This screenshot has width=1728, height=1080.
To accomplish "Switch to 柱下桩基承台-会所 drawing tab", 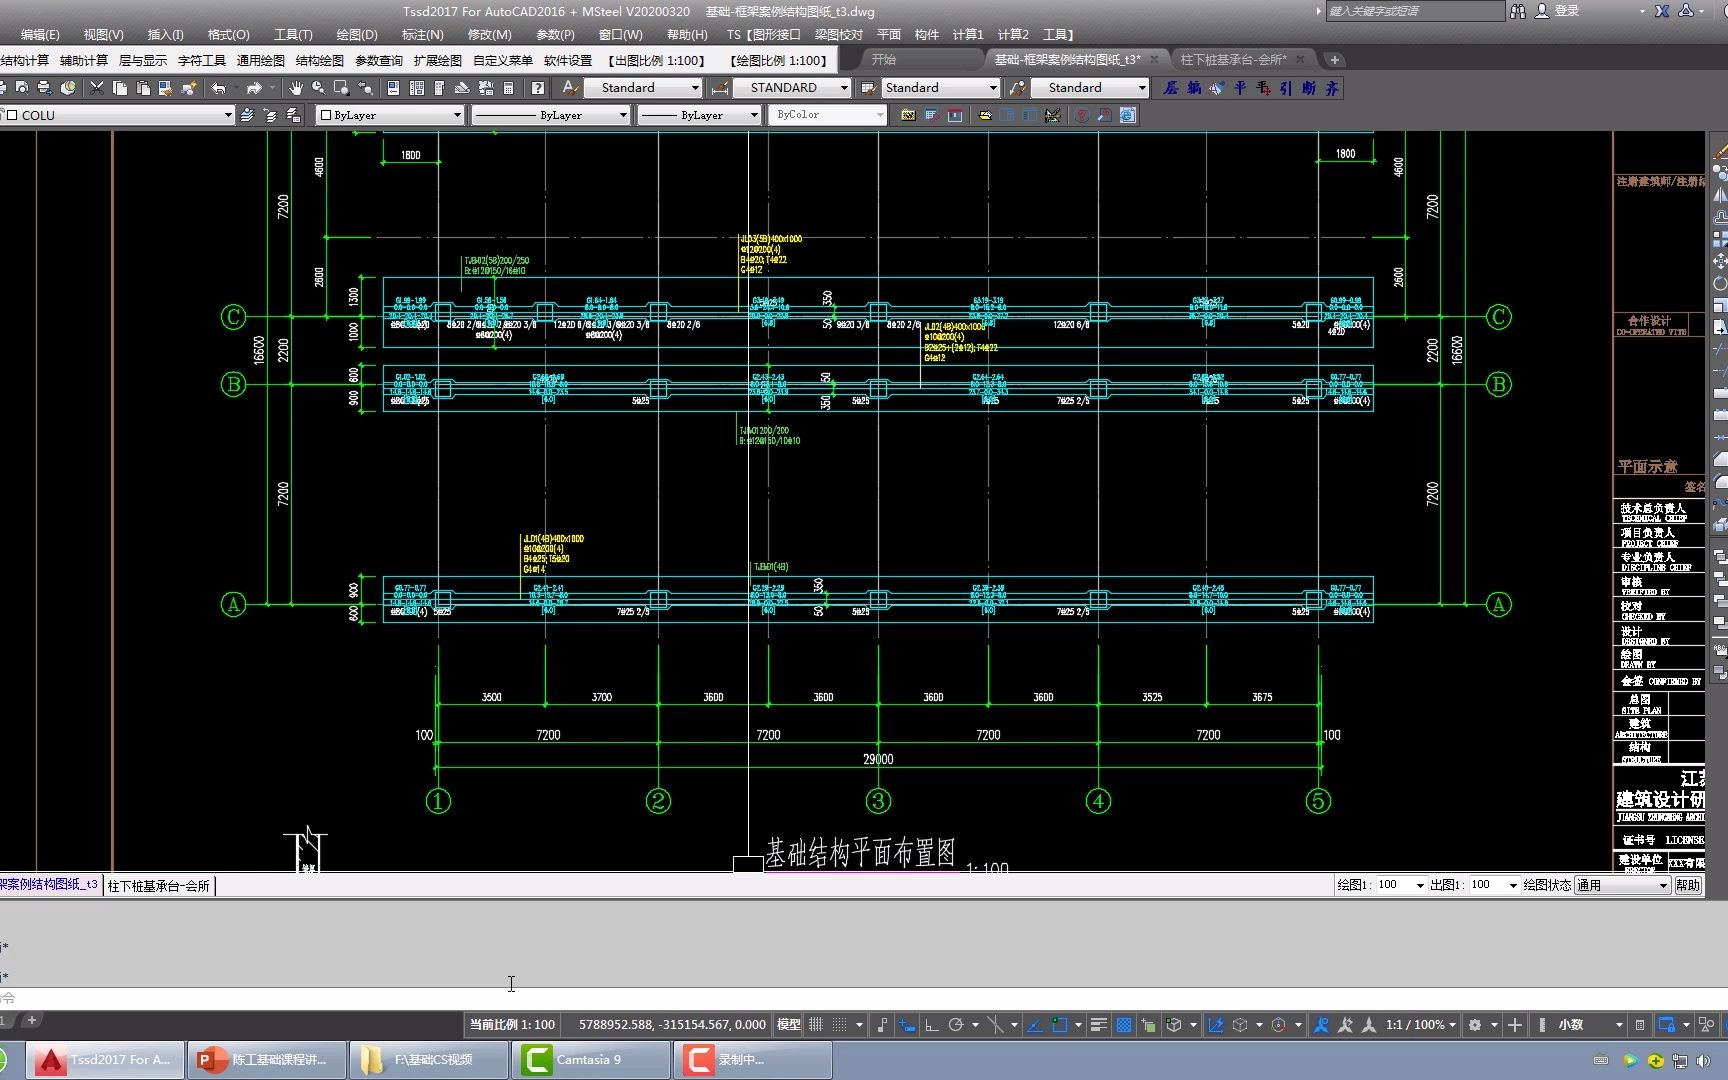I will [1233, 60].
